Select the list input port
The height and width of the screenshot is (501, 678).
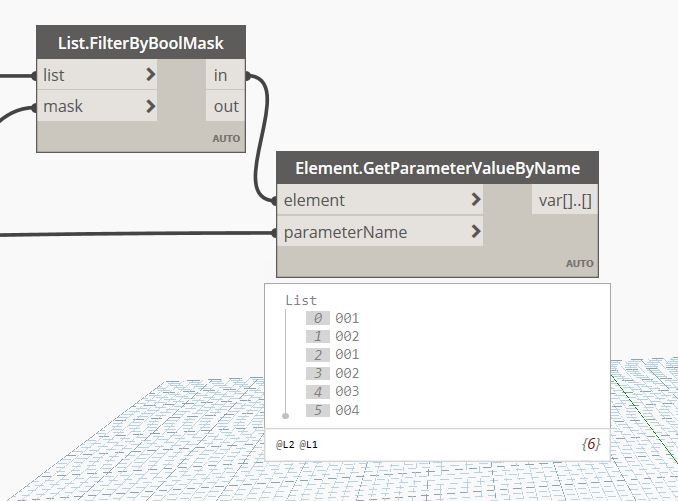(97, 75)
